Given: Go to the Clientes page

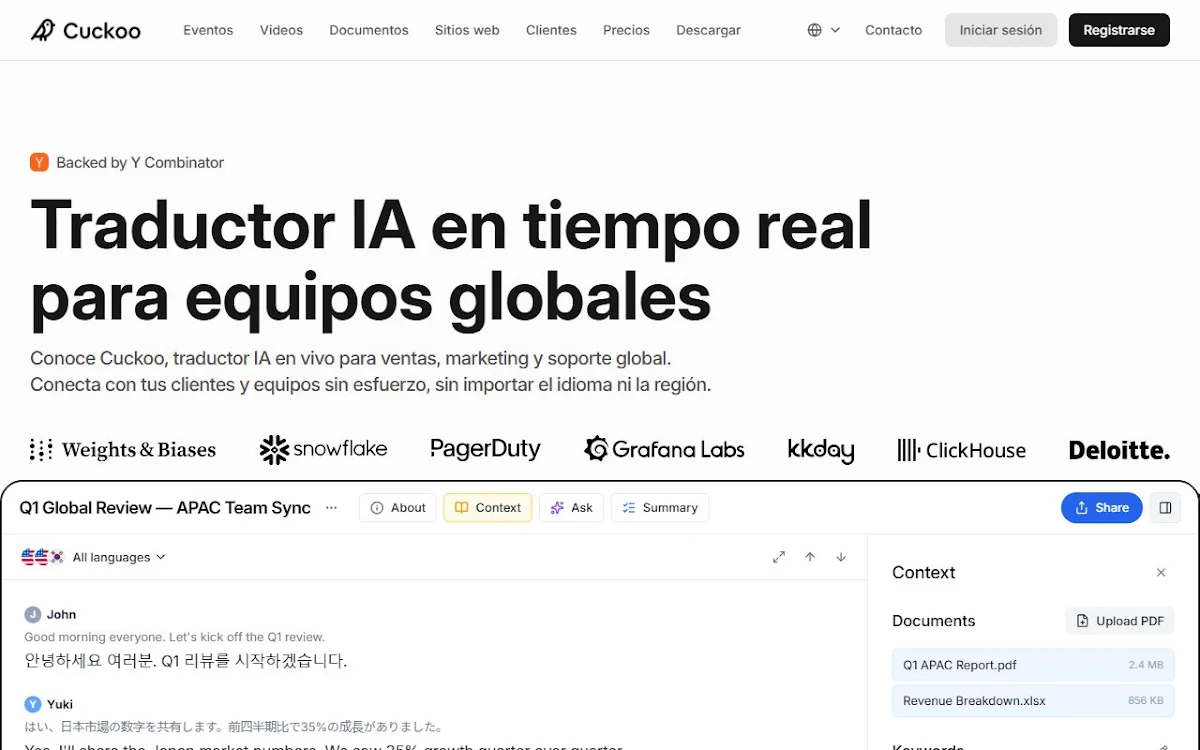Looking at the screenshot, I should click(551, 30).
